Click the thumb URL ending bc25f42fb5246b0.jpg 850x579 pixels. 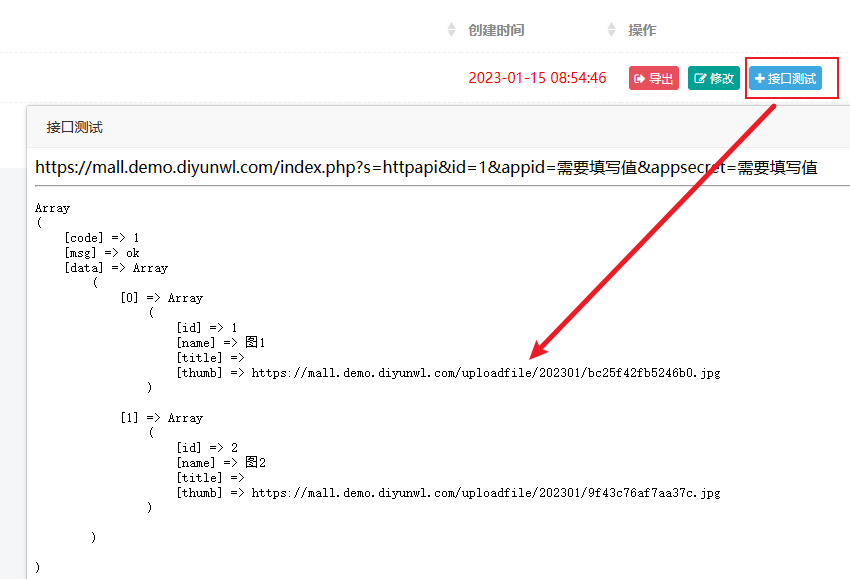pos(486,373)
